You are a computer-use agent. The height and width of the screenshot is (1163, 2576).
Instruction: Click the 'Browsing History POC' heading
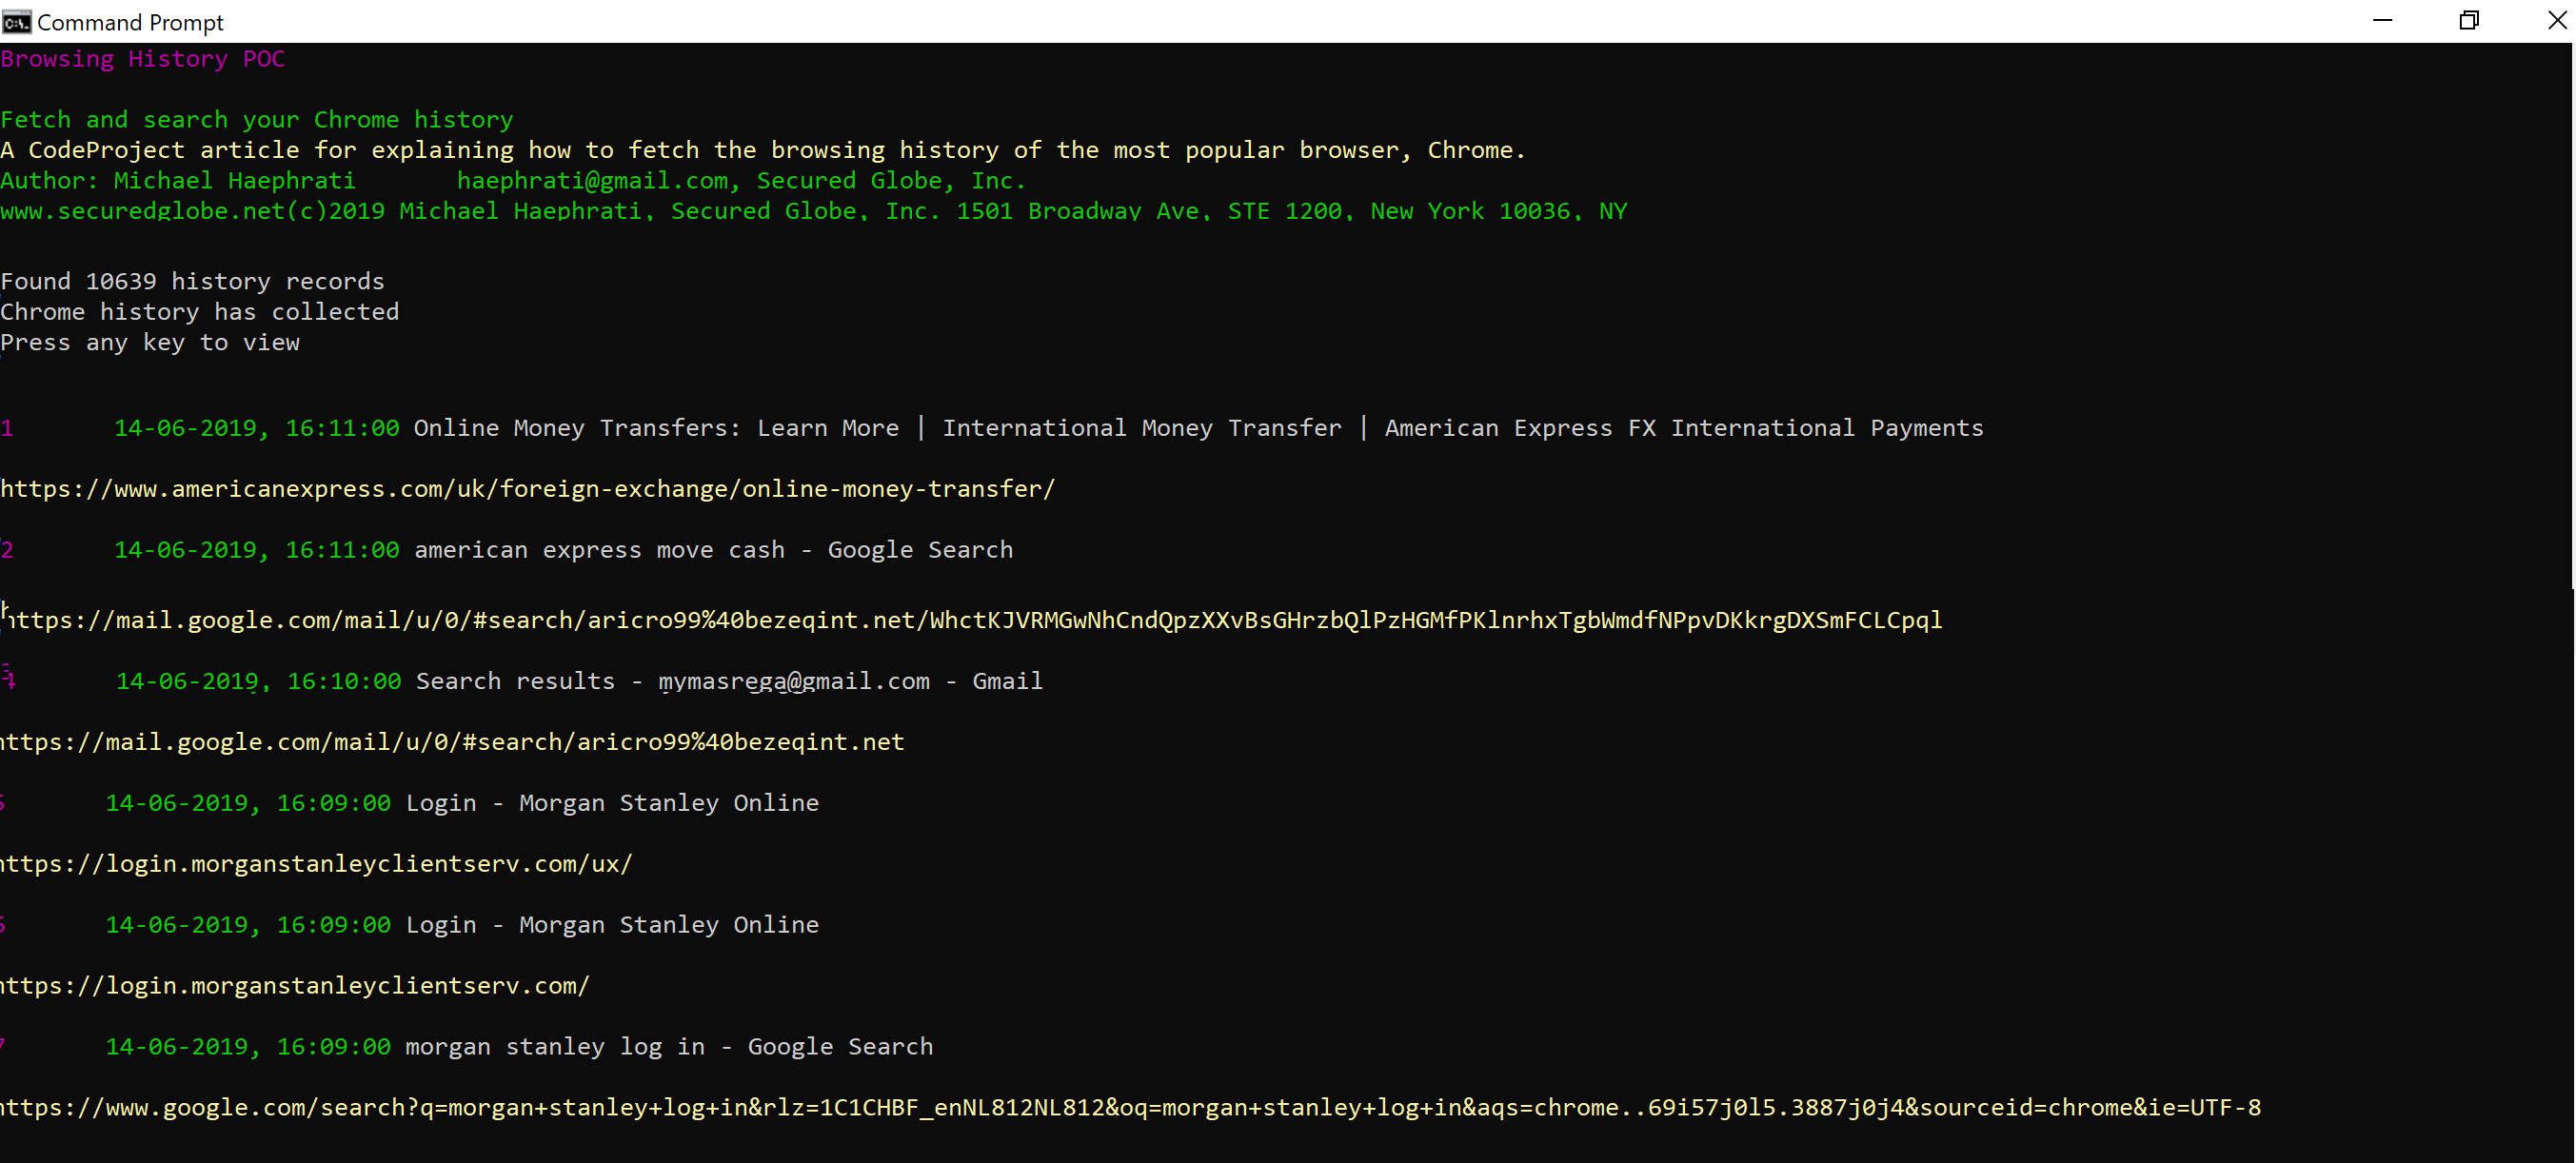coord(143,59)
